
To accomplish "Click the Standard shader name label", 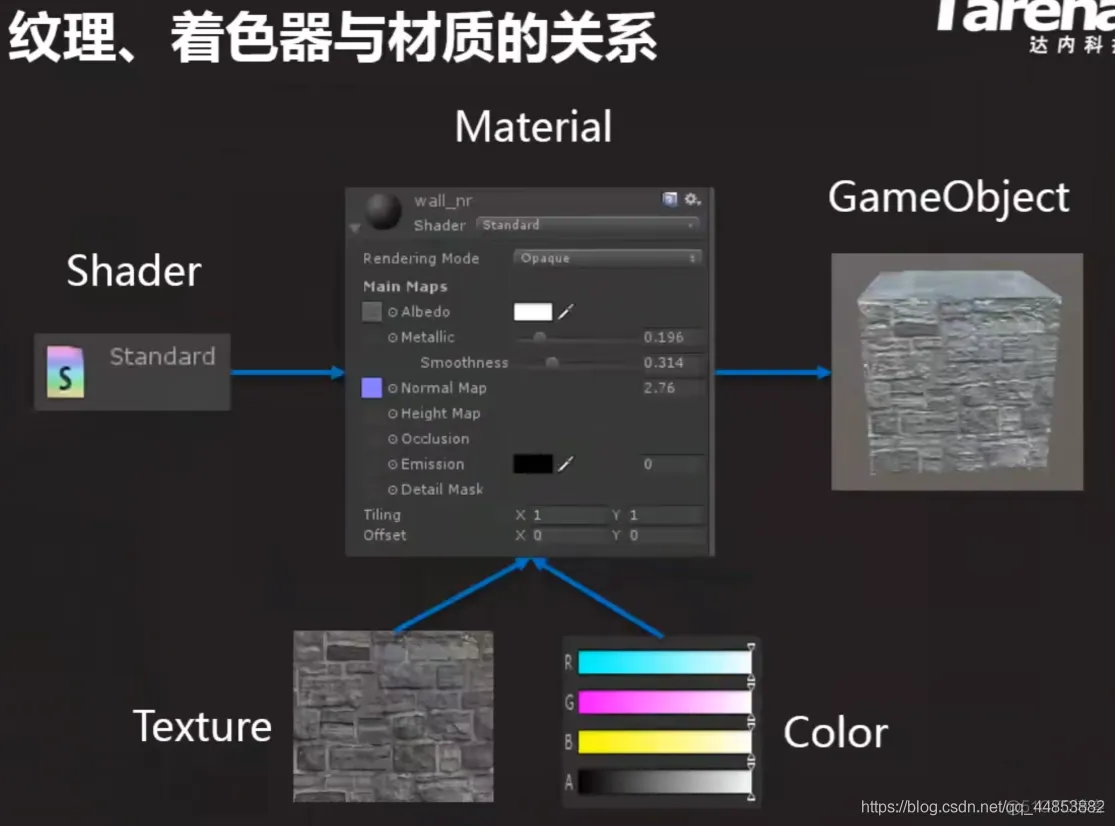I will coord(162,356).
